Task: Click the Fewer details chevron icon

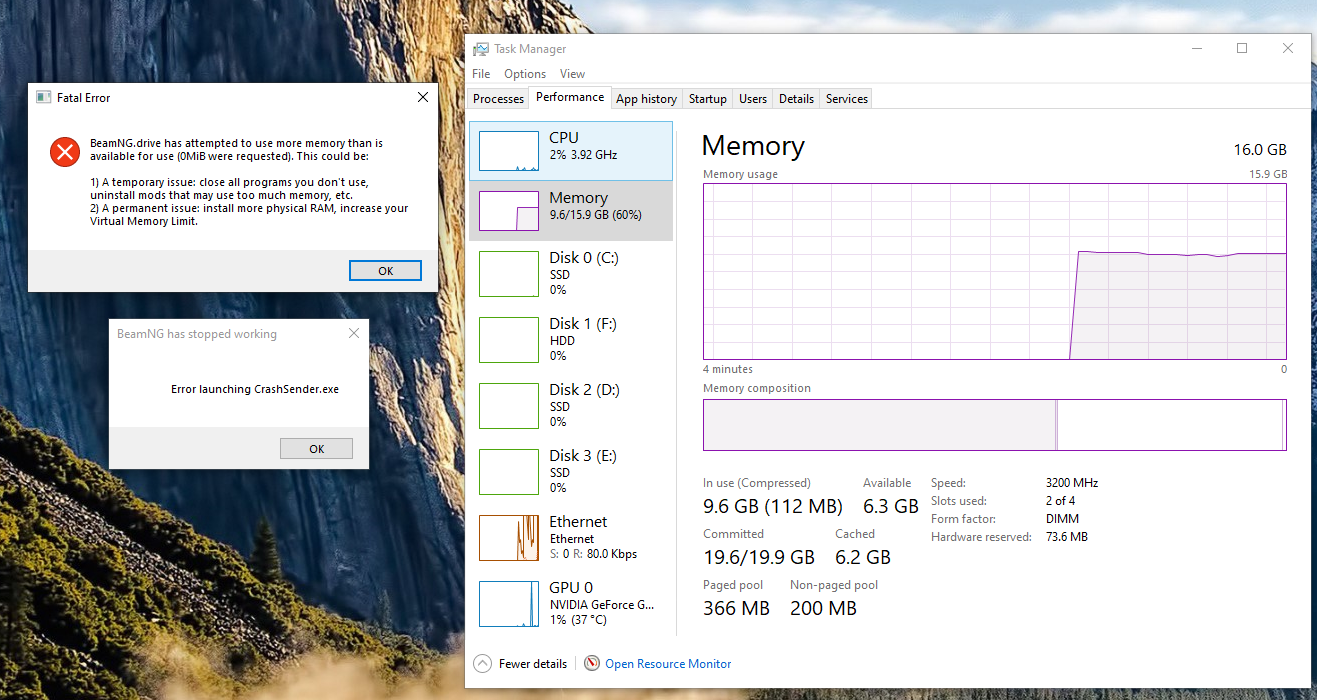Action: pos(483,663)
